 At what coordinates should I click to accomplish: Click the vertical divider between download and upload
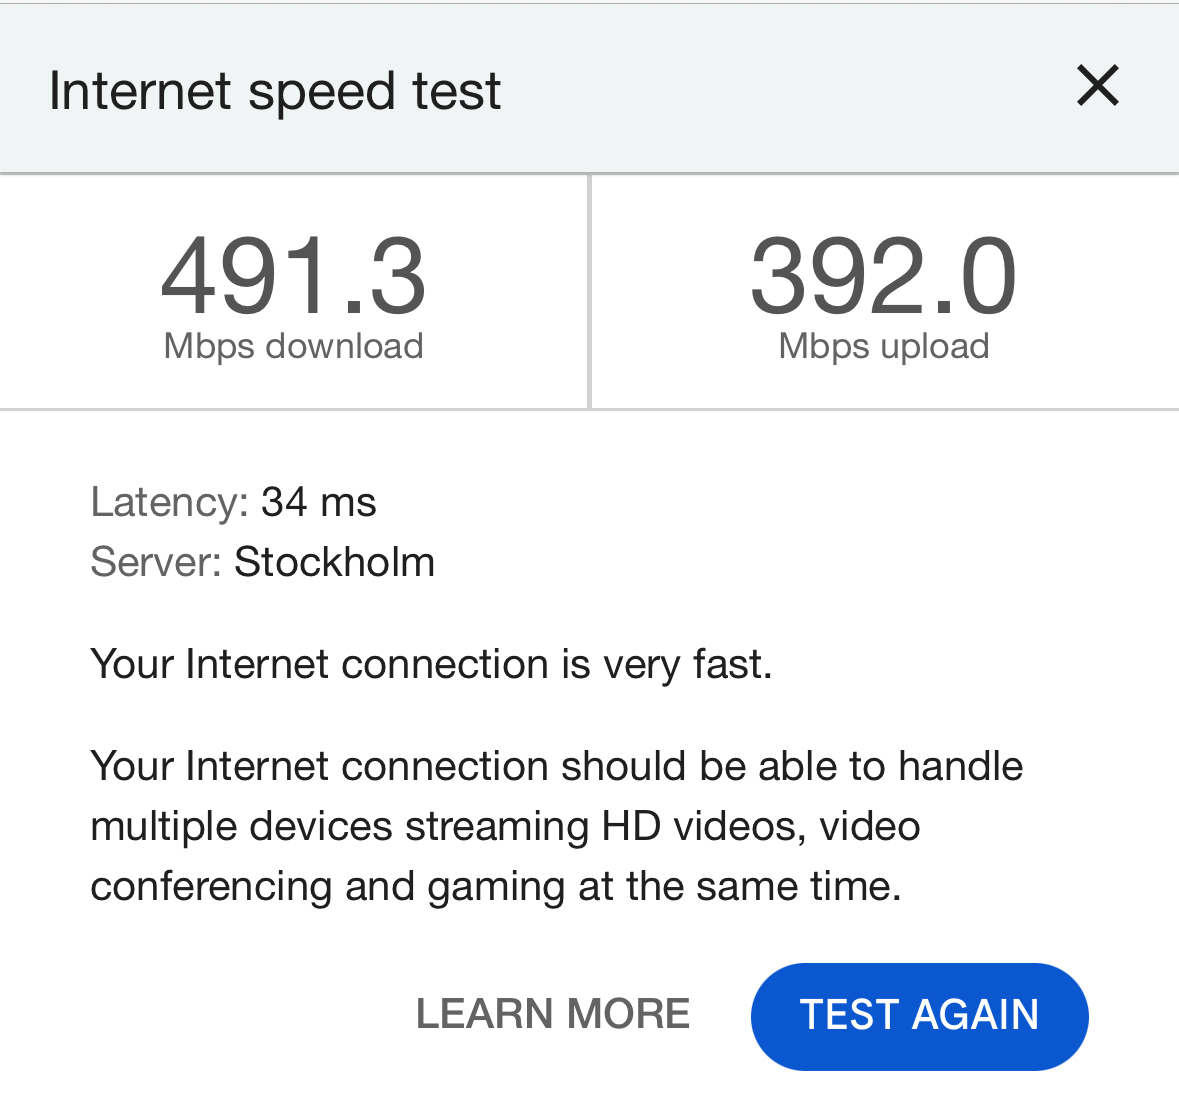click(590, 292)
